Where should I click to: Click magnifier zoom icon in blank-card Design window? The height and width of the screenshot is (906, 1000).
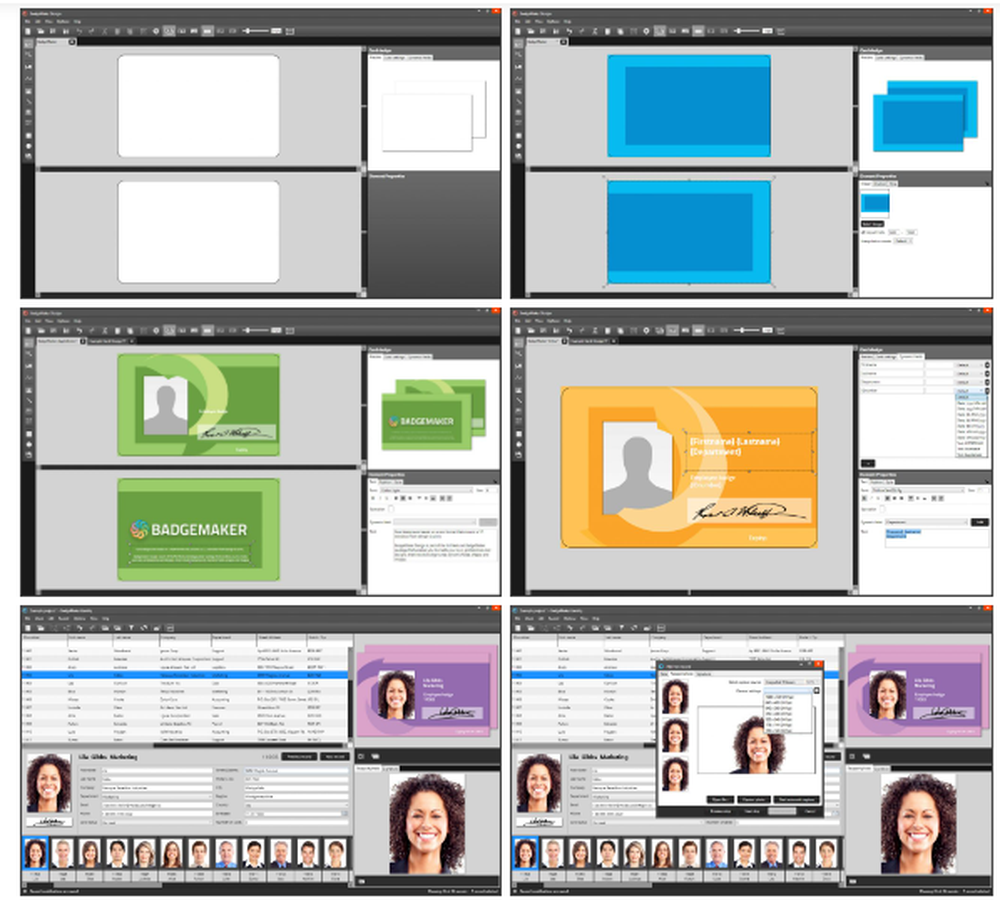[169, 31]
